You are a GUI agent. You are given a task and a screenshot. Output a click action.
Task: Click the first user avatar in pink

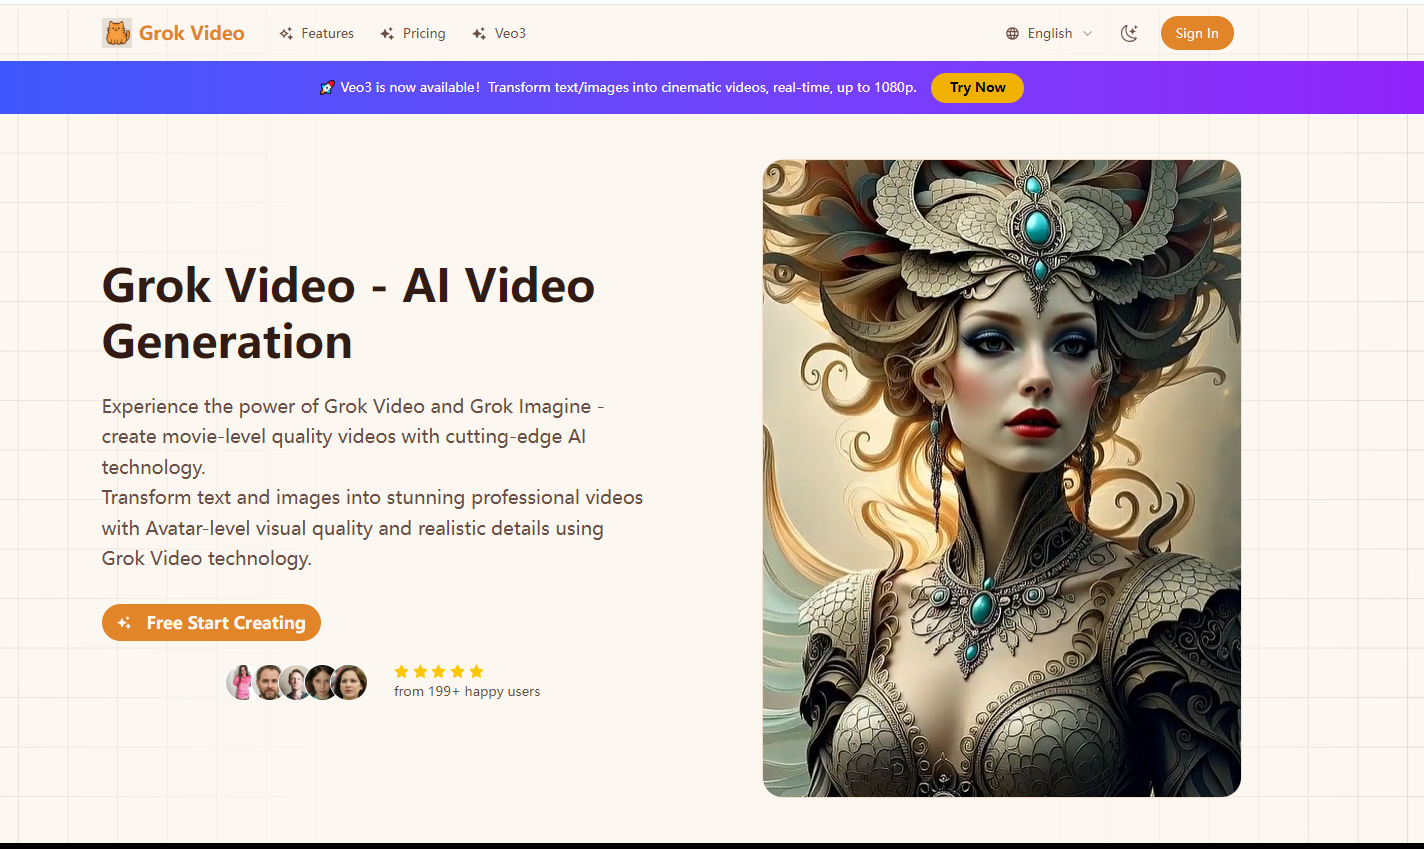click(x=240, y=682)
